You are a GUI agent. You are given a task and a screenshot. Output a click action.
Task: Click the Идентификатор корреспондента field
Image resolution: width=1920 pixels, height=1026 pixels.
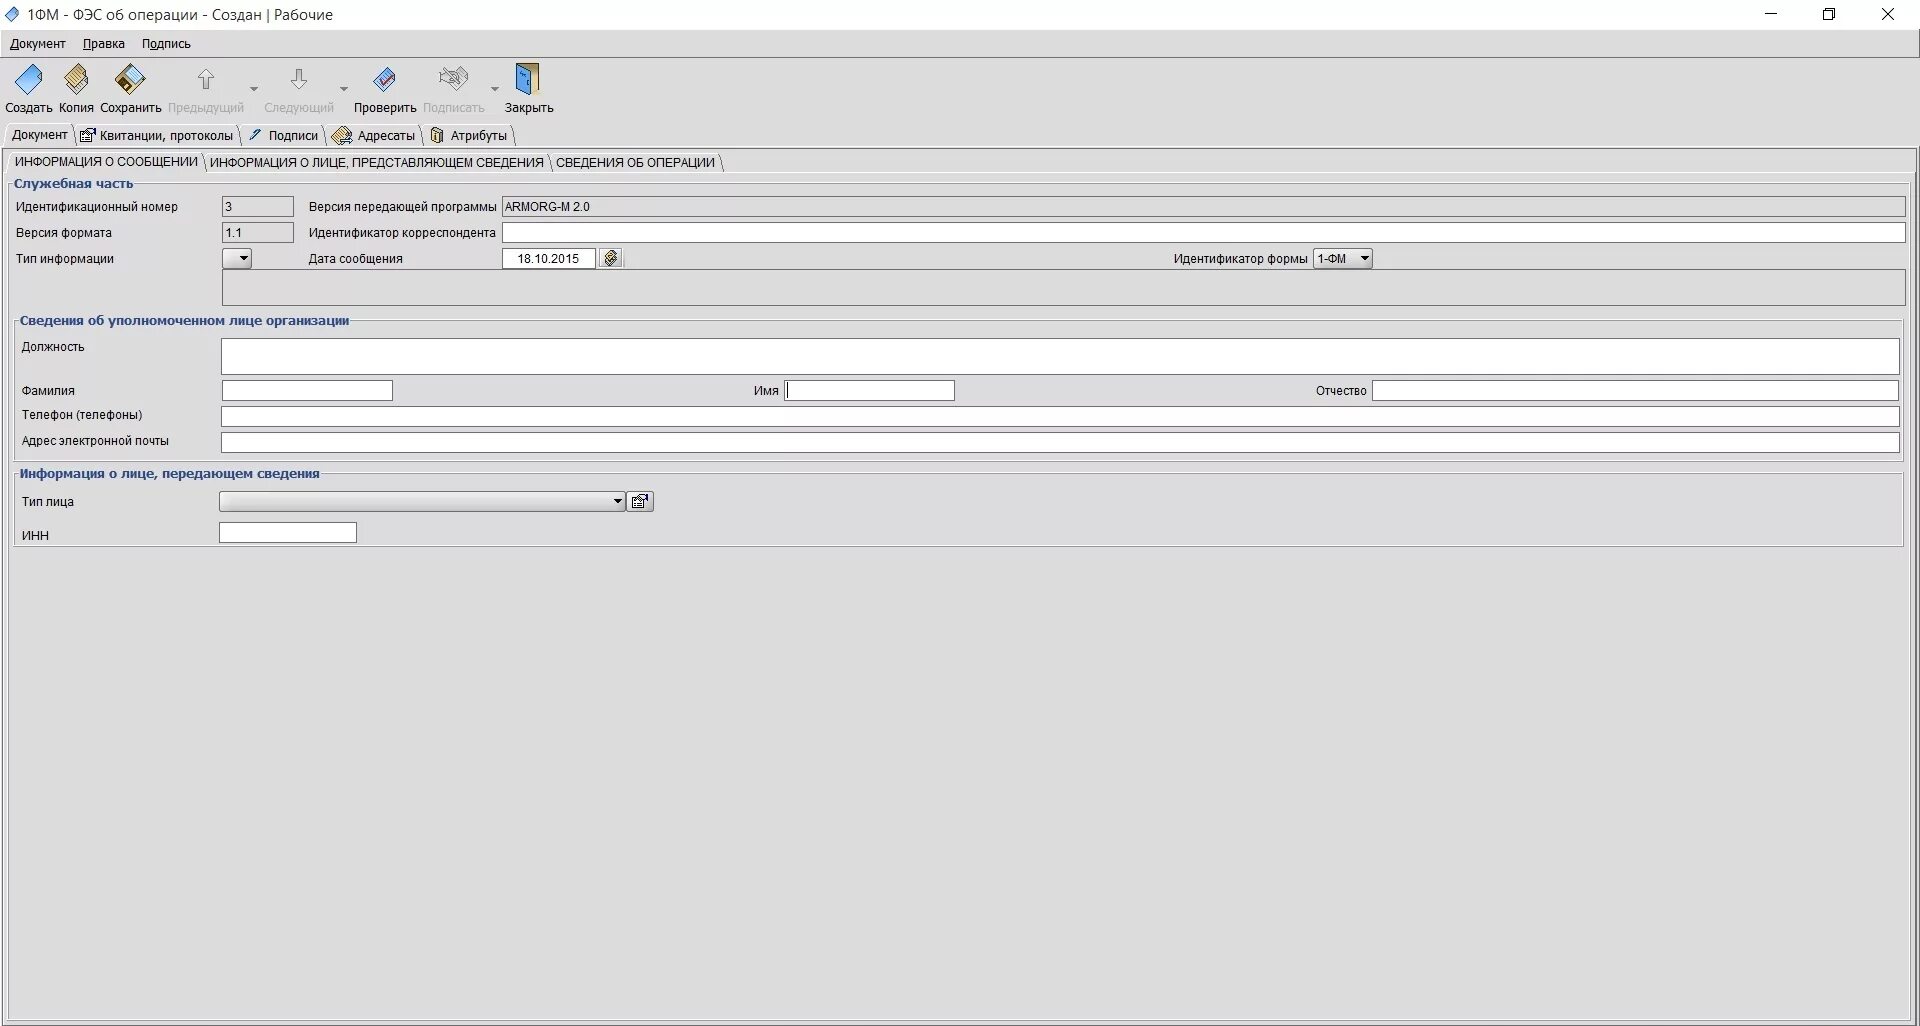[x=1203, y=233]
